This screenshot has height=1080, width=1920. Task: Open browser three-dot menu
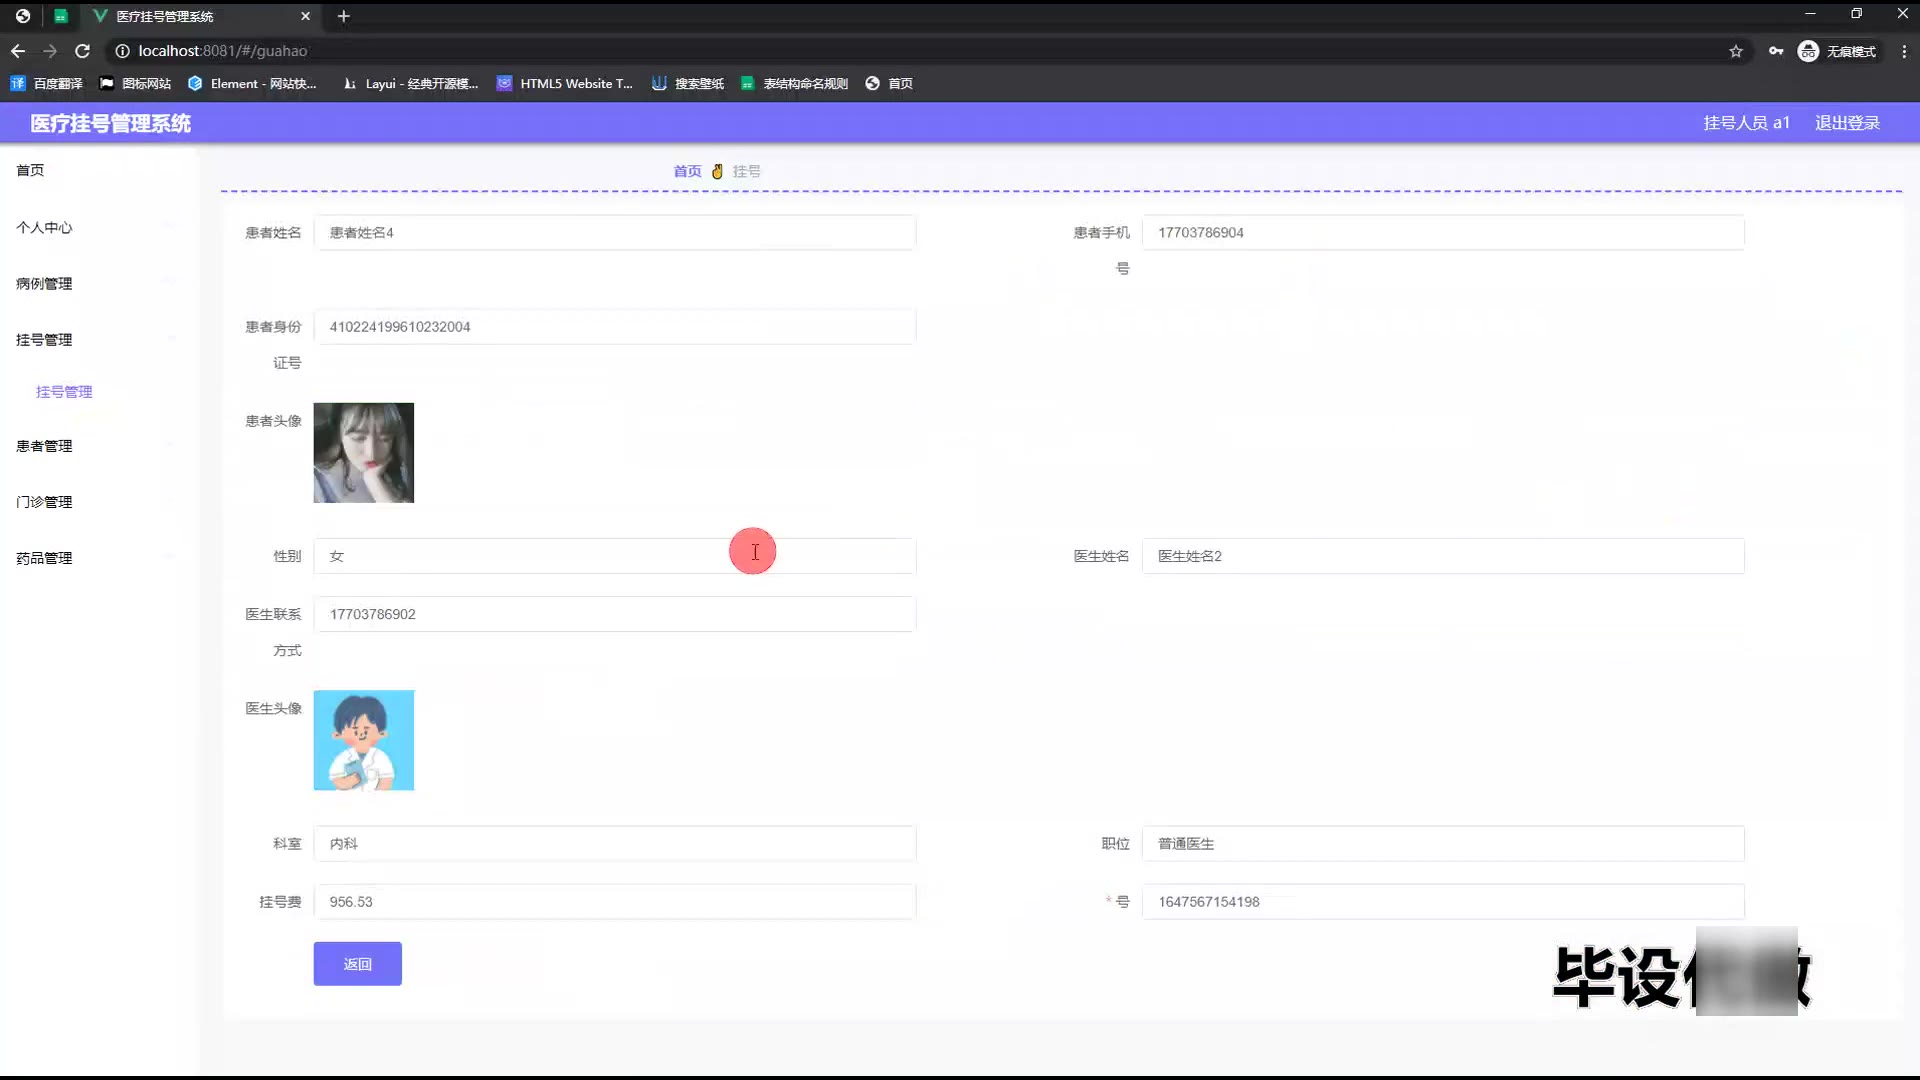pyautogui.click(x=1904, y=51)
